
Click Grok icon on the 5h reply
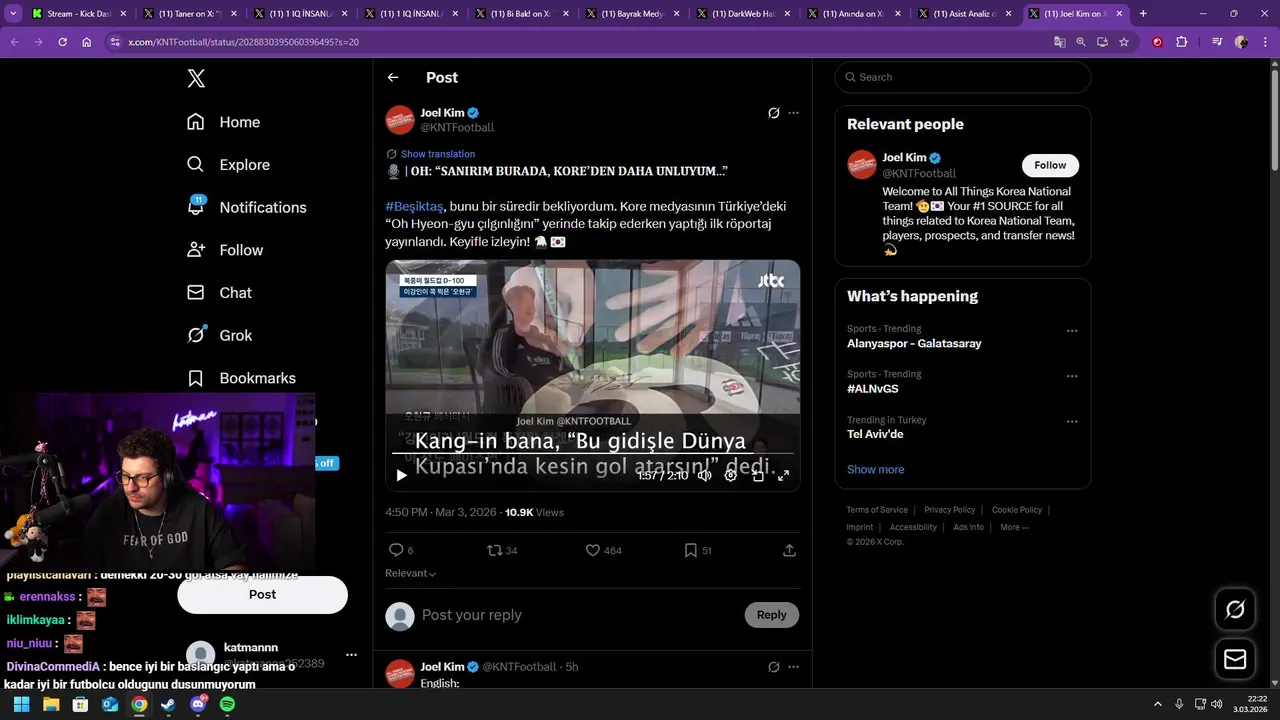[x=773, y=667]
